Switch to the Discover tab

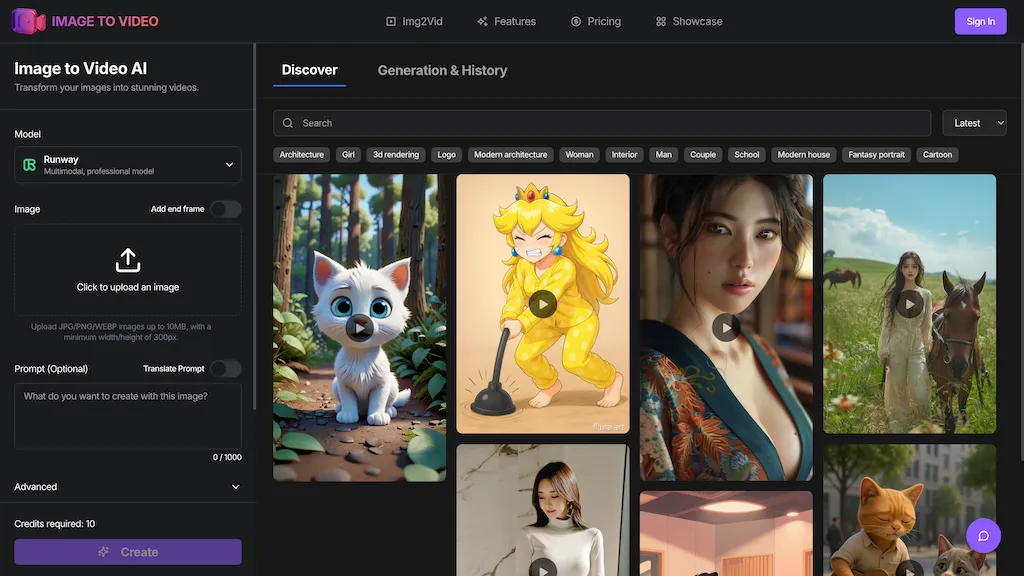310,70
